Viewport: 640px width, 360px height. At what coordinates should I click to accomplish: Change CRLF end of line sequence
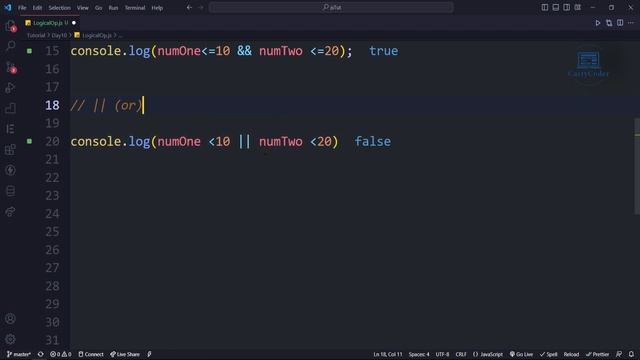click(461, 354)
